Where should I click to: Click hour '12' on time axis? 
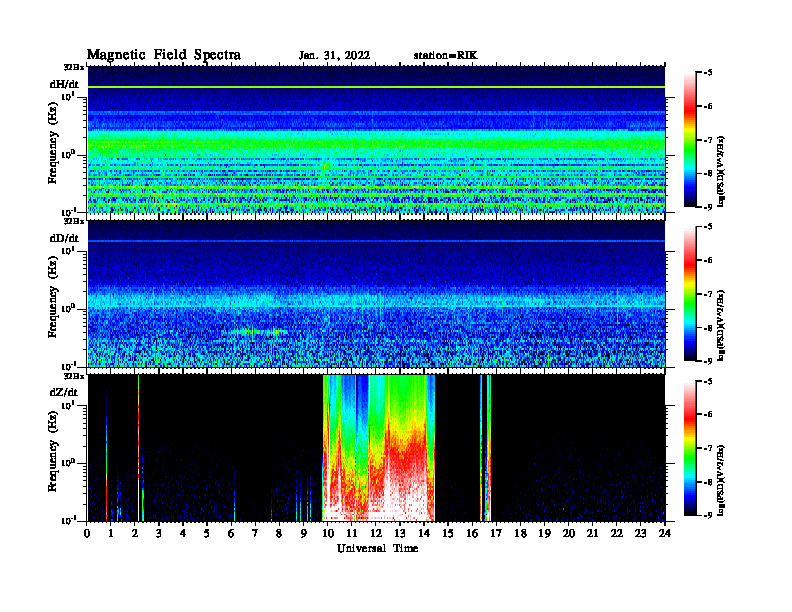coord(376,533)
